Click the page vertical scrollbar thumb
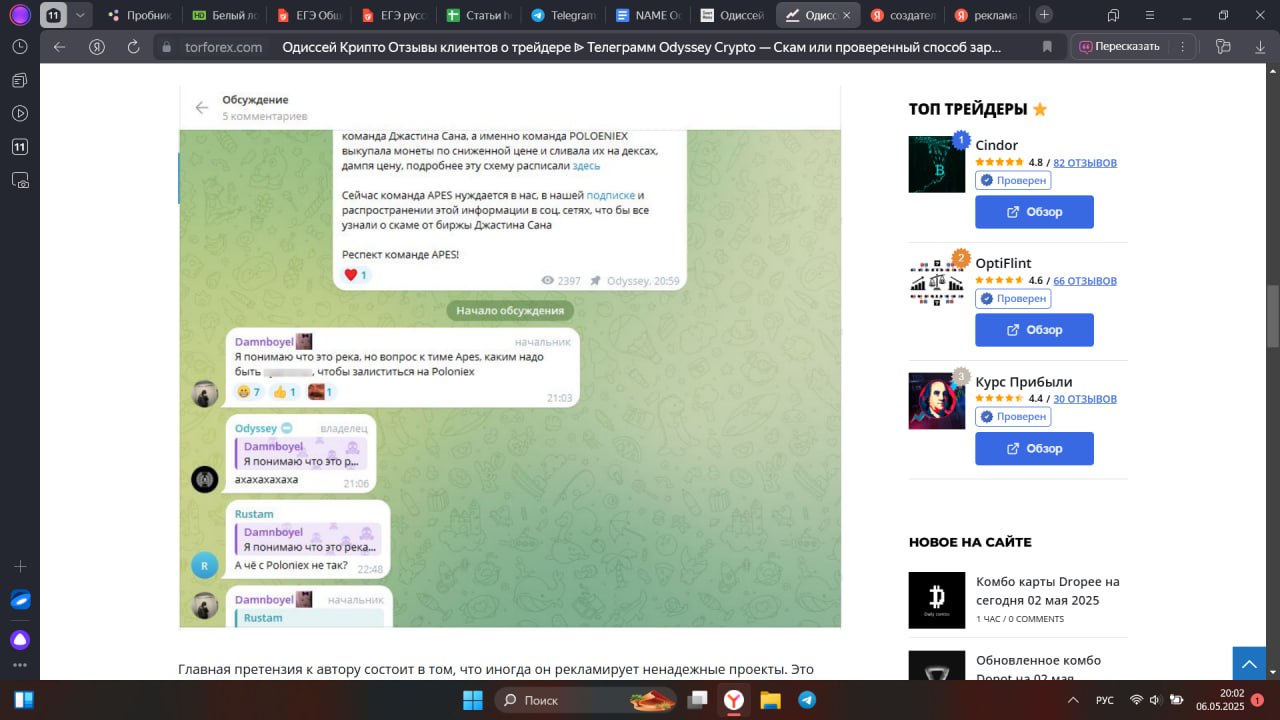1280x720 pixels. click(x=1273, y=315)
